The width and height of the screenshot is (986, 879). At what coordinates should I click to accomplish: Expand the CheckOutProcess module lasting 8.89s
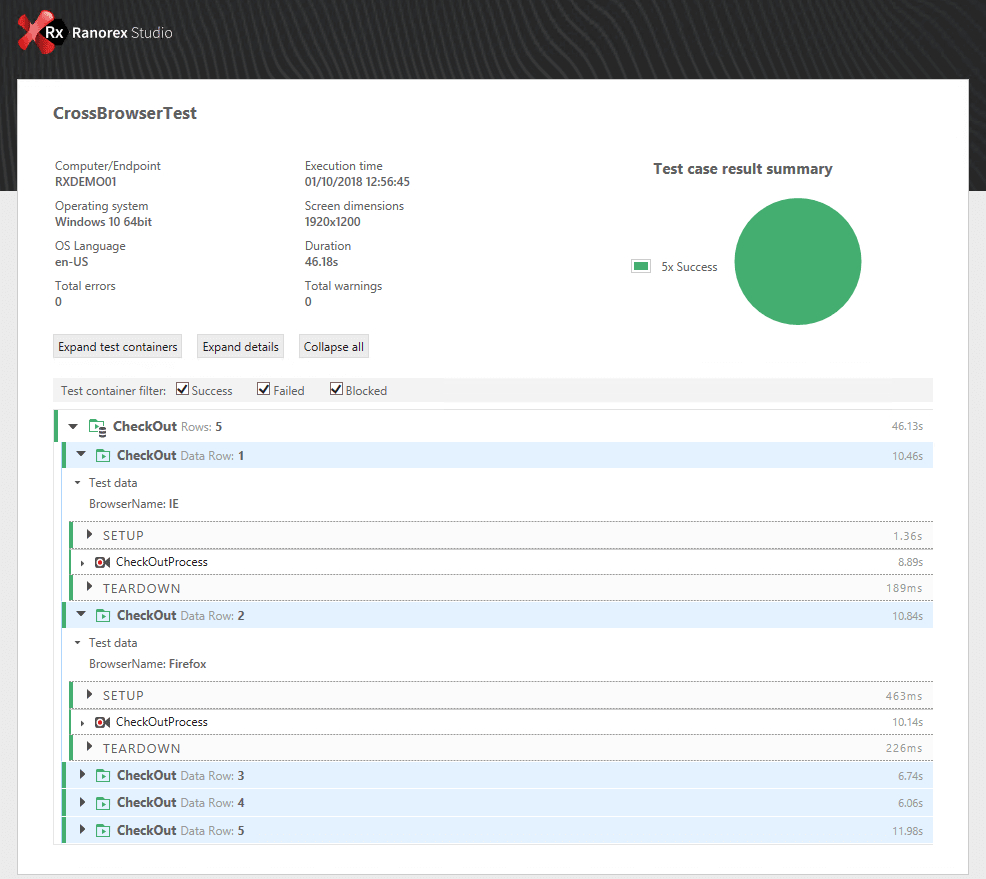82,563
